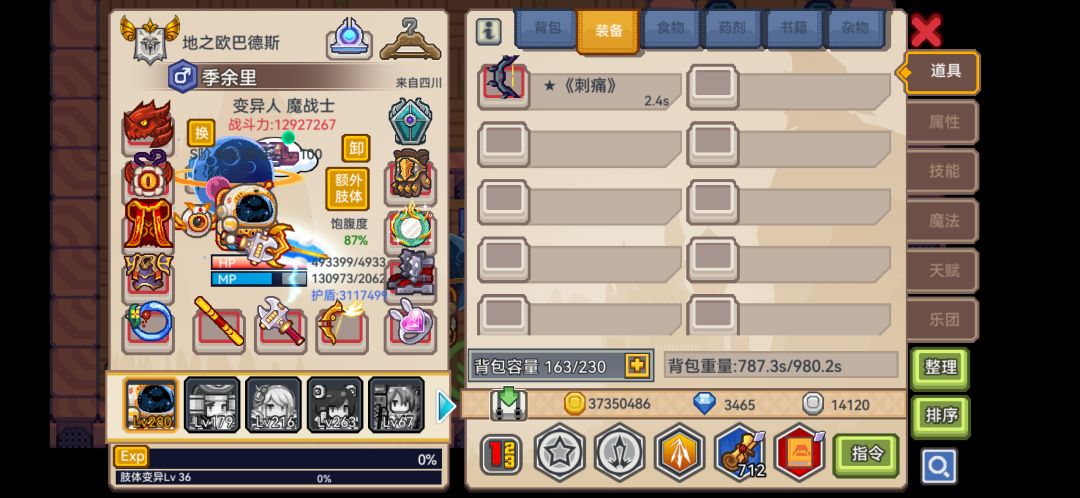Click the magnifier search icon
Viewport: 1080px width, 498px height.
pyautogui.click(x=939, y=467)
